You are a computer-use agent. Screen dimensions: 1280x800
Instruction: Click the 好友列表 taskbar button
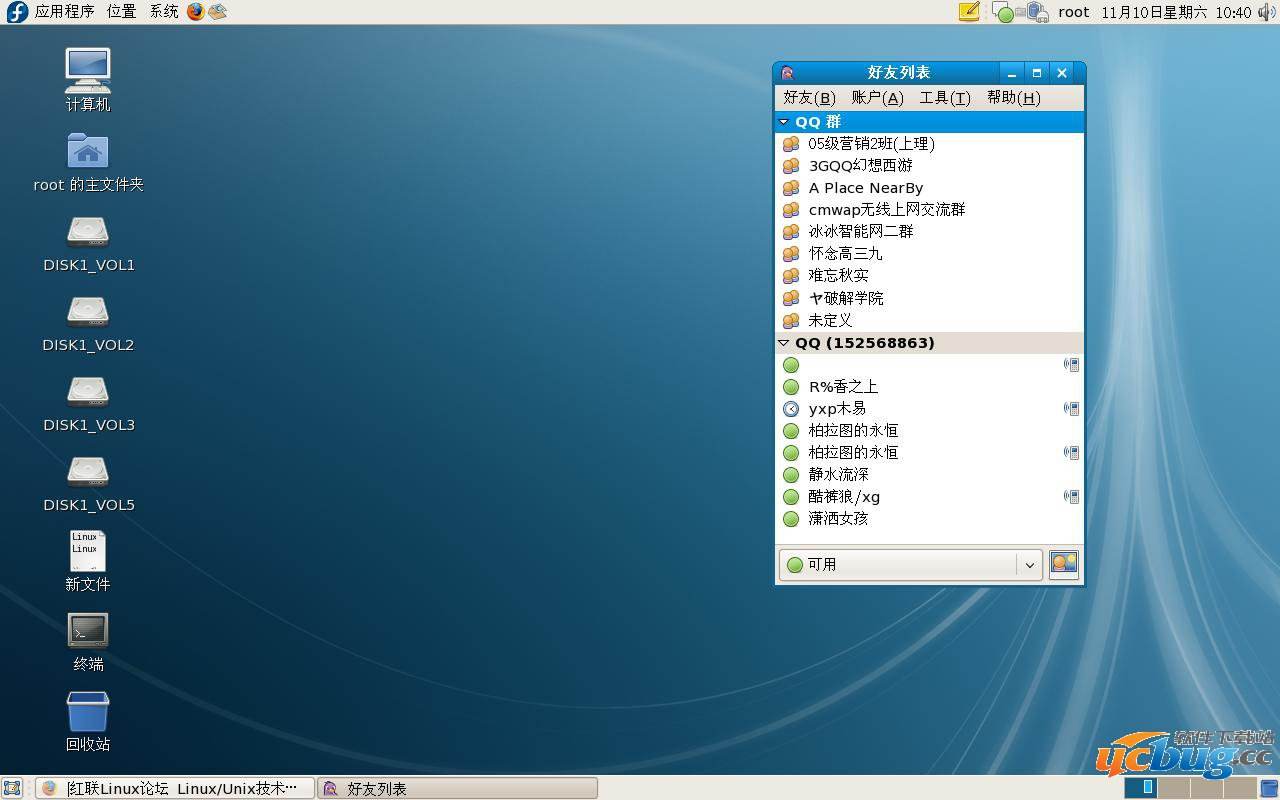pos(457,788)
